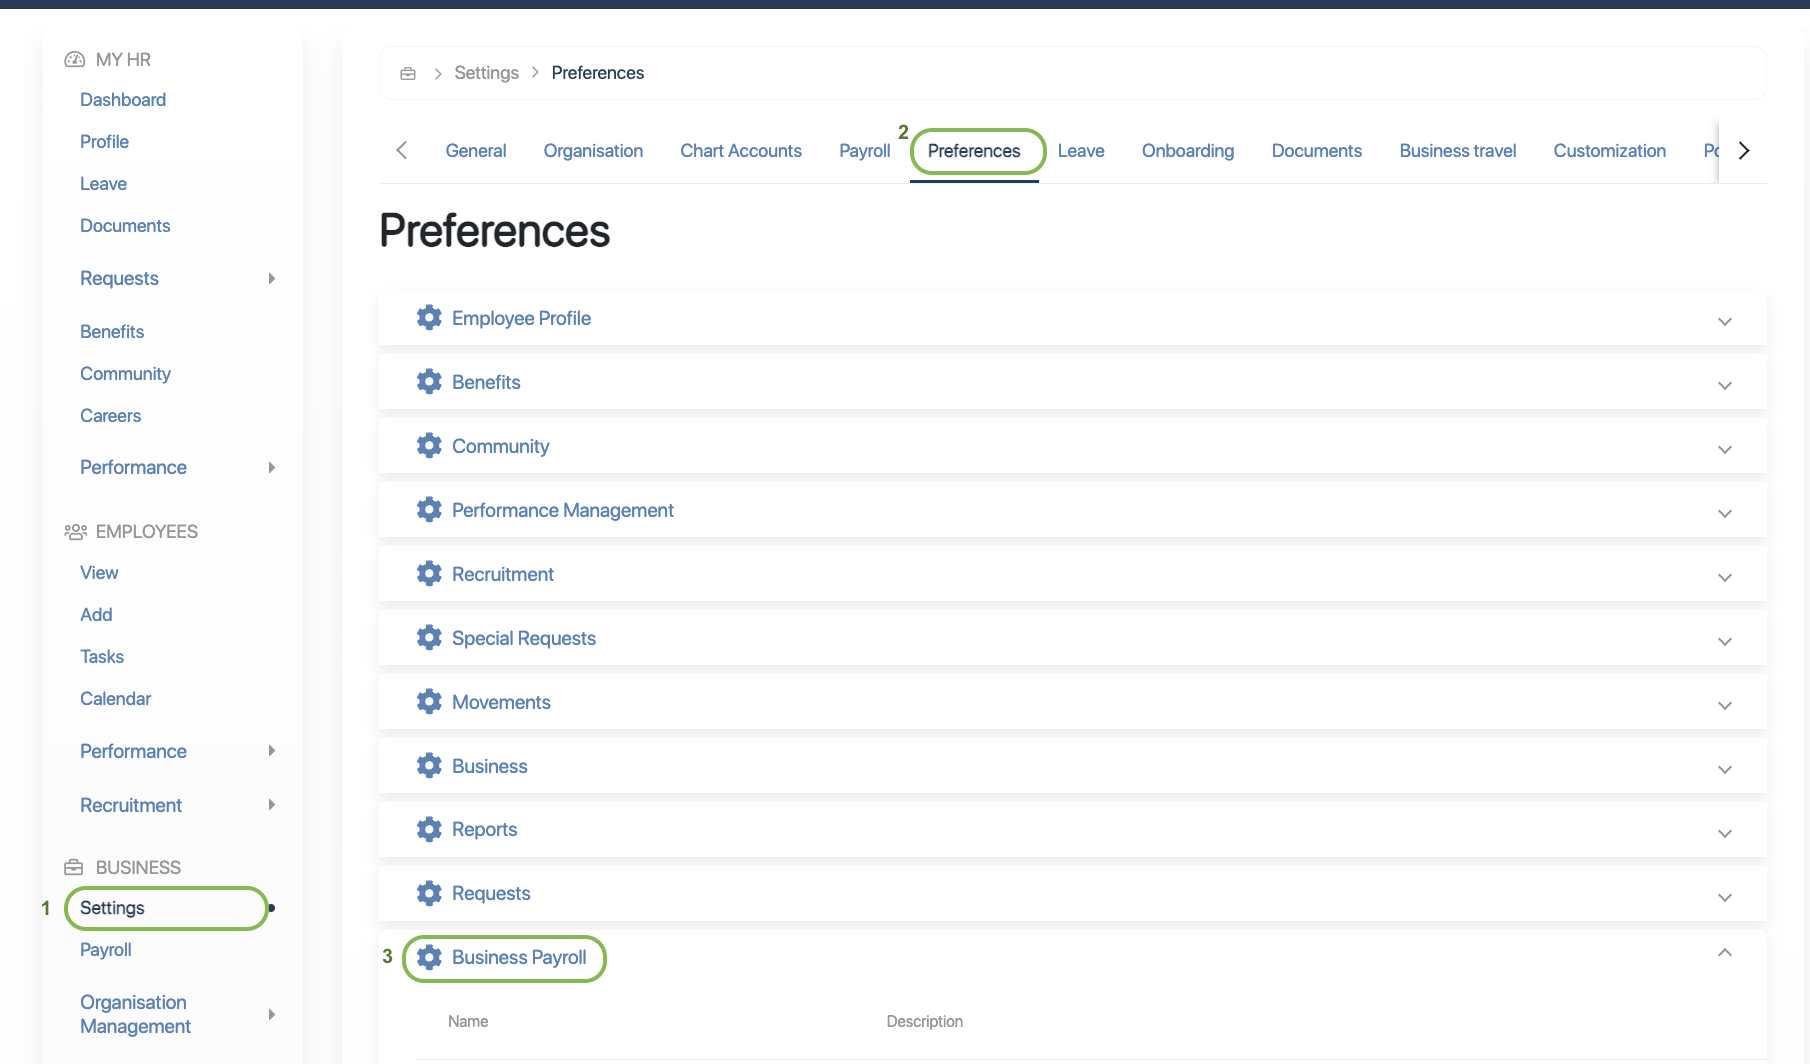
Task: Expand the Benefits preferences section chevron
Action: [x=1724, y=385]
